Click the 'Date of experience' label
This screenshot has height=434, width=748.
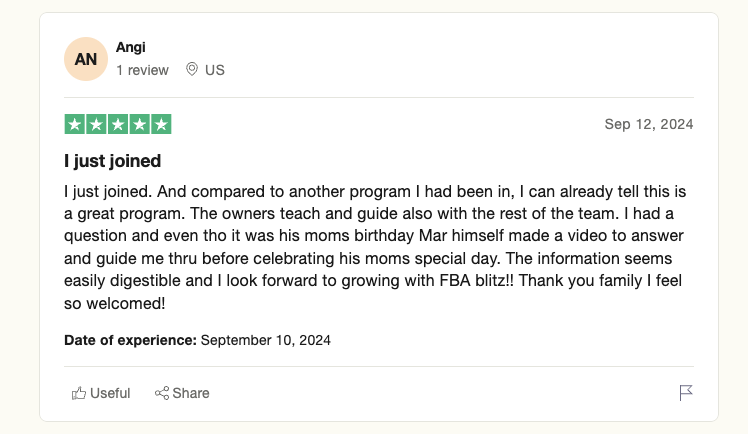(130, 340)
